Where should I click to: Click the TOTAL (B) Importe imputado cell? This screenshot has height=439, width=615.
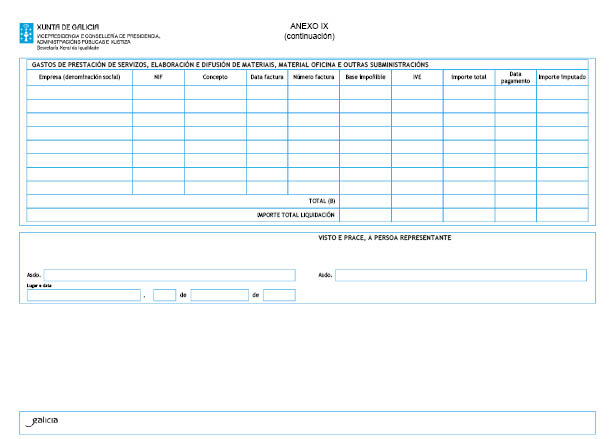tap(563, 201)
